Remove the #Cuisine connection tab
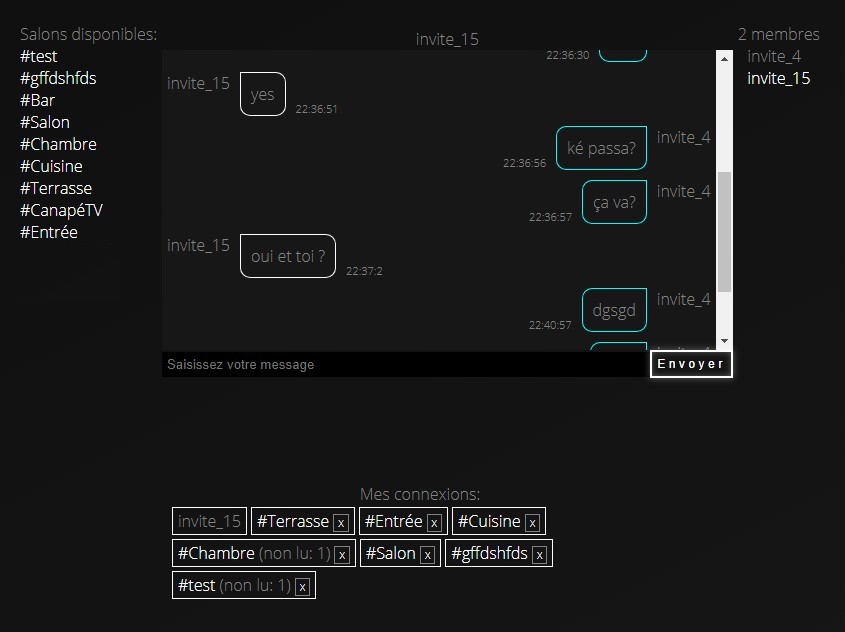Screen dimensions: 845x632 532,522
